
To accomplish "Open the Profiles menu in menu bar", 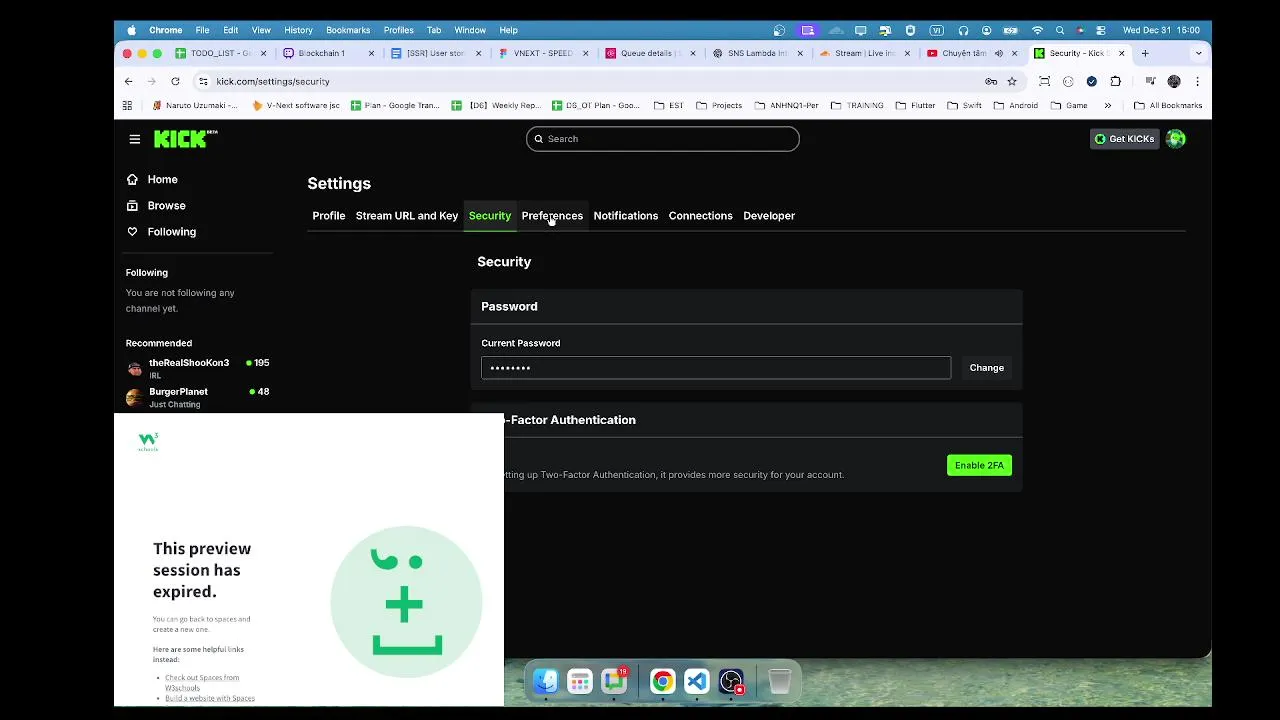I will (398, 30).
